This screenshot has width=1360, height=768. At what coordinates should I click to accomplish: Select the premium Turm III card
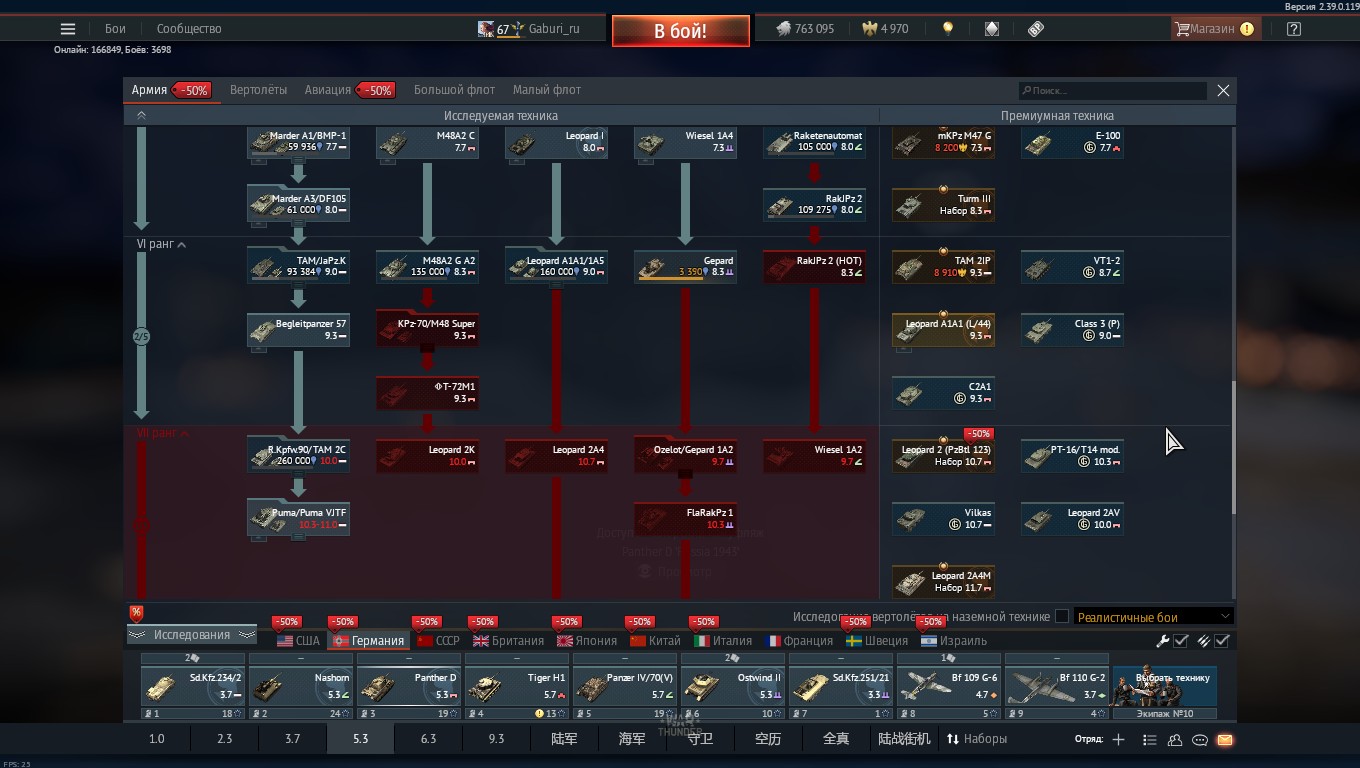[x=943, y=205]
